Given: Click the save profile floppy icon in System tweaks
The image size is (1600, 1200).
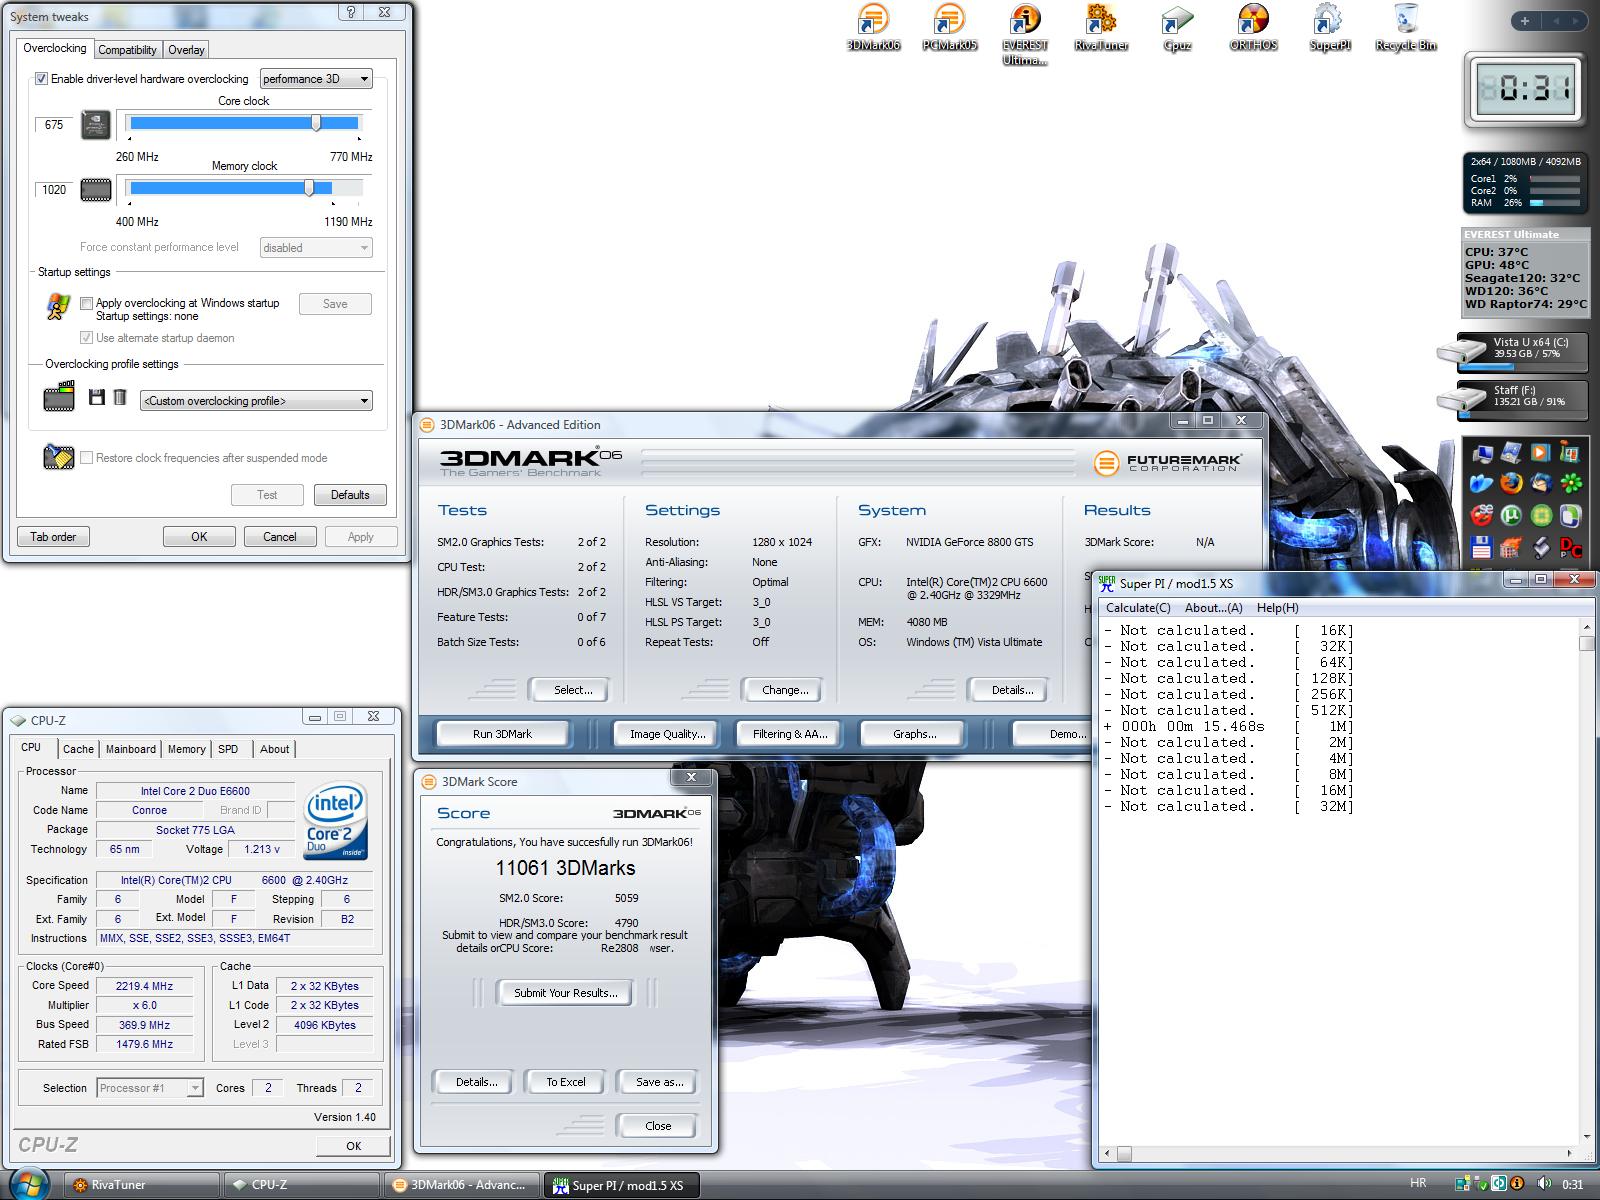Looking at the screenshot, I should 96,398.
